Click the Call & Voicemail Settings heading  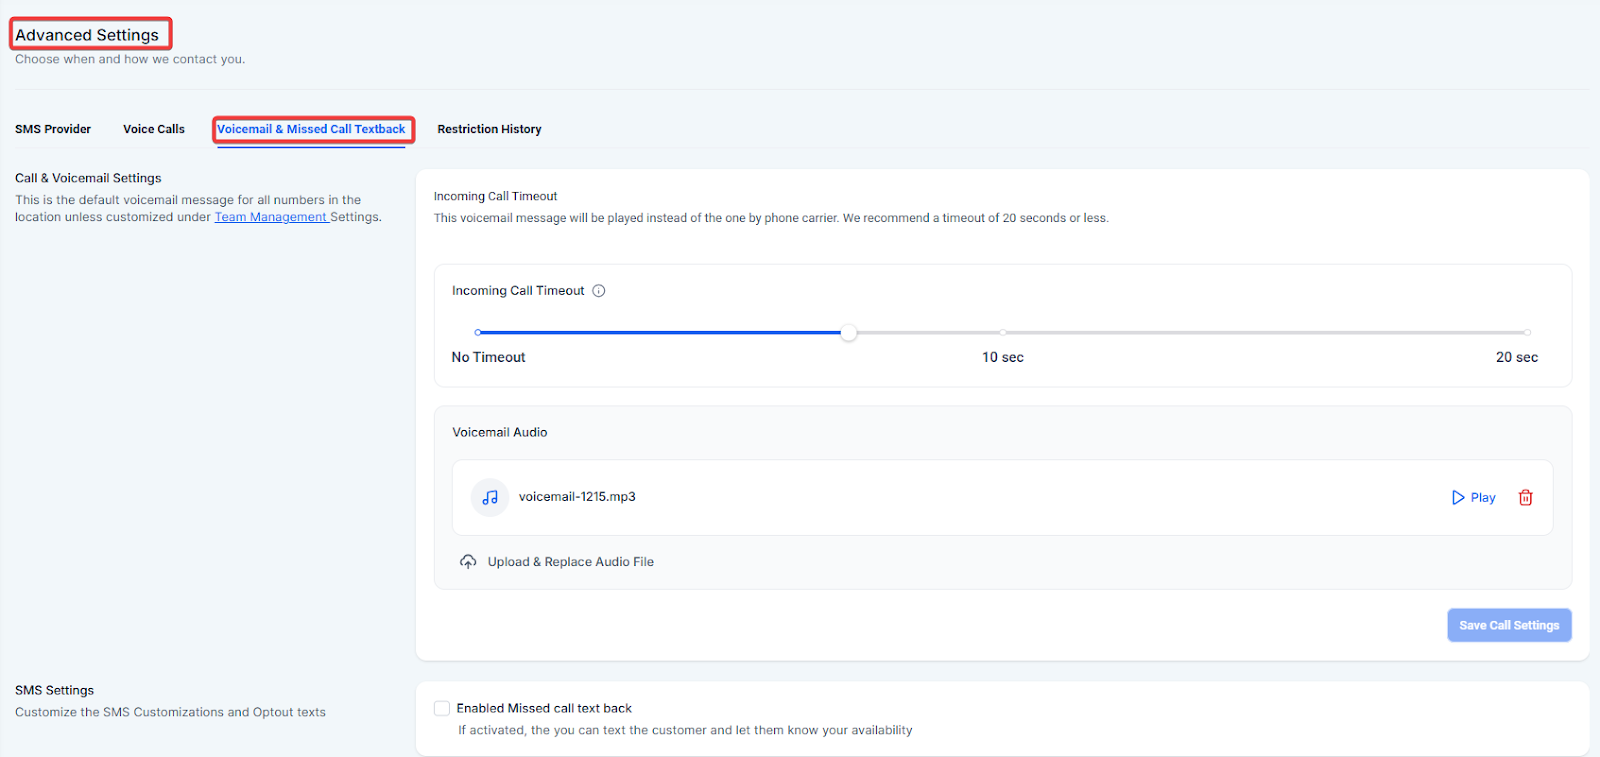(x=88, y=178)
